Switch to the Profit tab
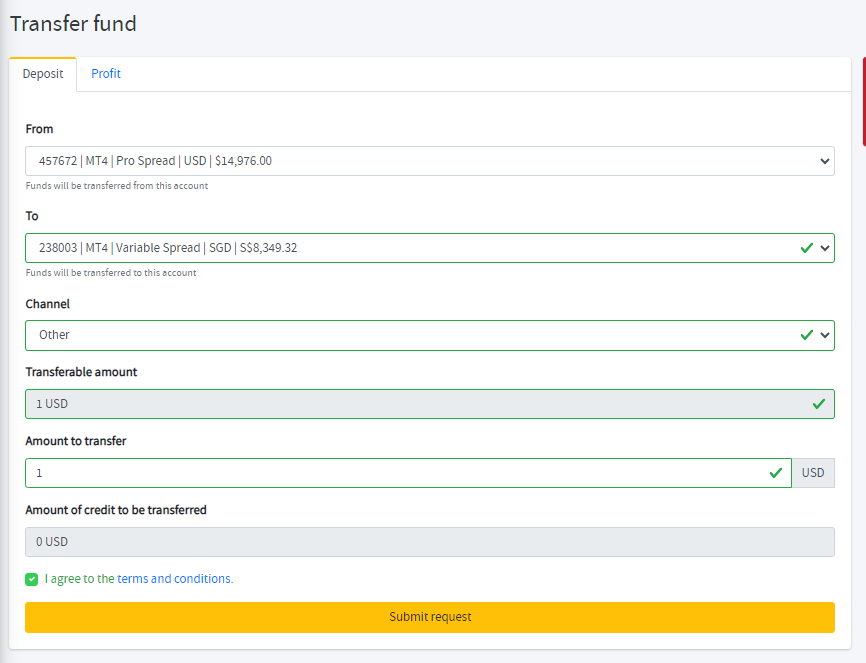The height and width of the screenshot is (663, 866). coord(105,73)
